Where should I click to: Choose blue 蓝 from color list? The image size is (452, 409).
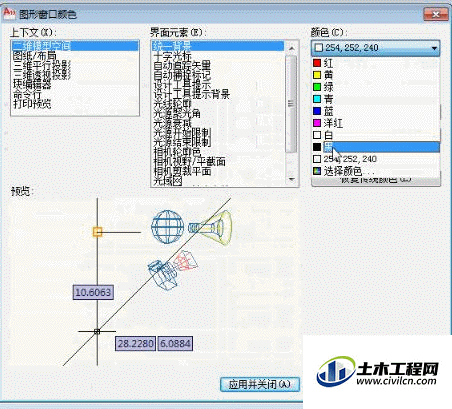coord(376,111)
